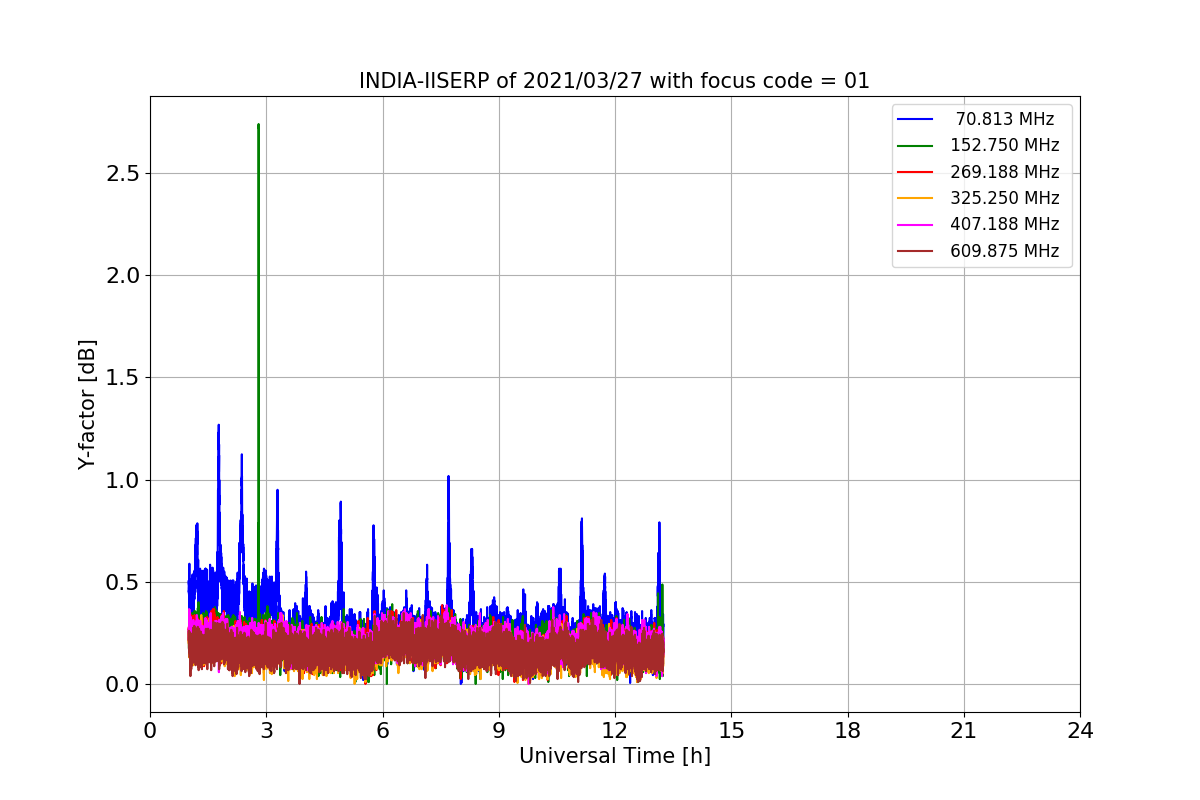Click the x-axis tick label '3'

pyautogui.click(x=266, y=731)
